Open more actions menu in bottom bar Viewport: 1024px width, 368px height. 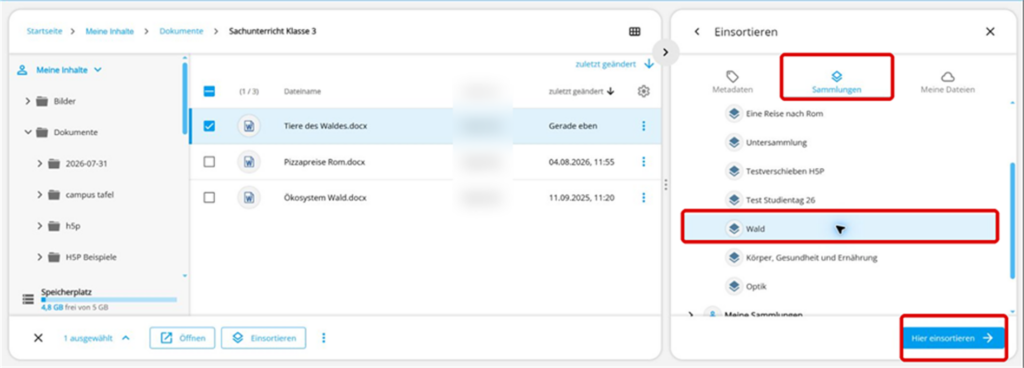(x=323, y=338)
